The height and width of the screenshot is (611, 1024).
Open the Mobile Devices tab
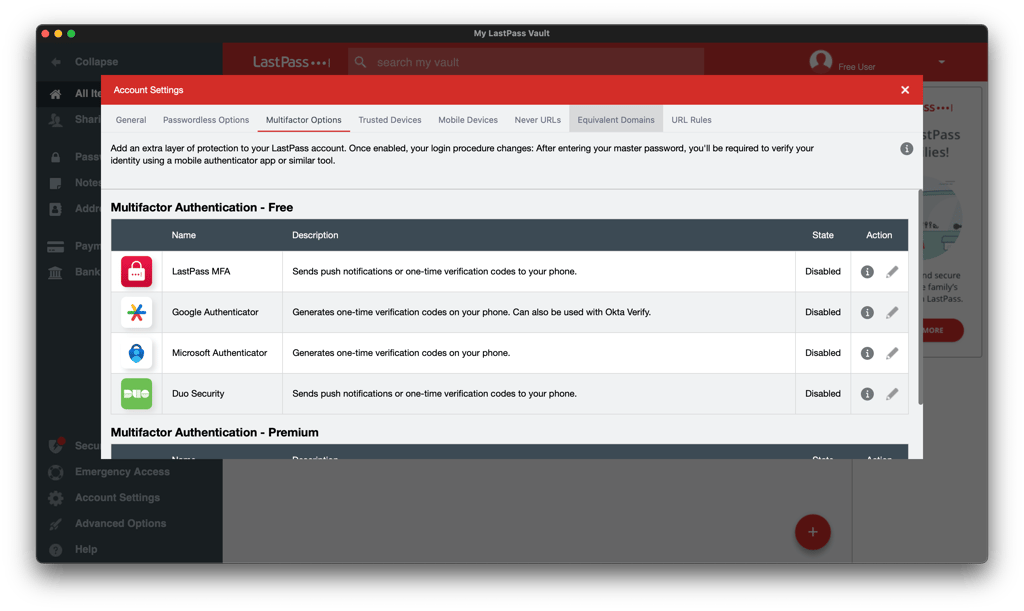coord(468,120)
